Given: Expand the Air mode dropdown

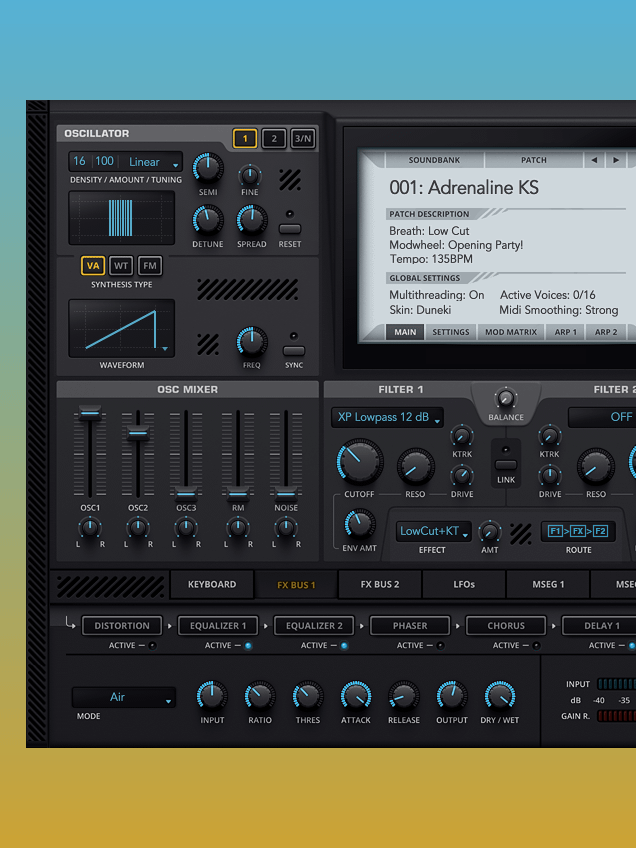Looking at the screenshot, I should [123, 697].
